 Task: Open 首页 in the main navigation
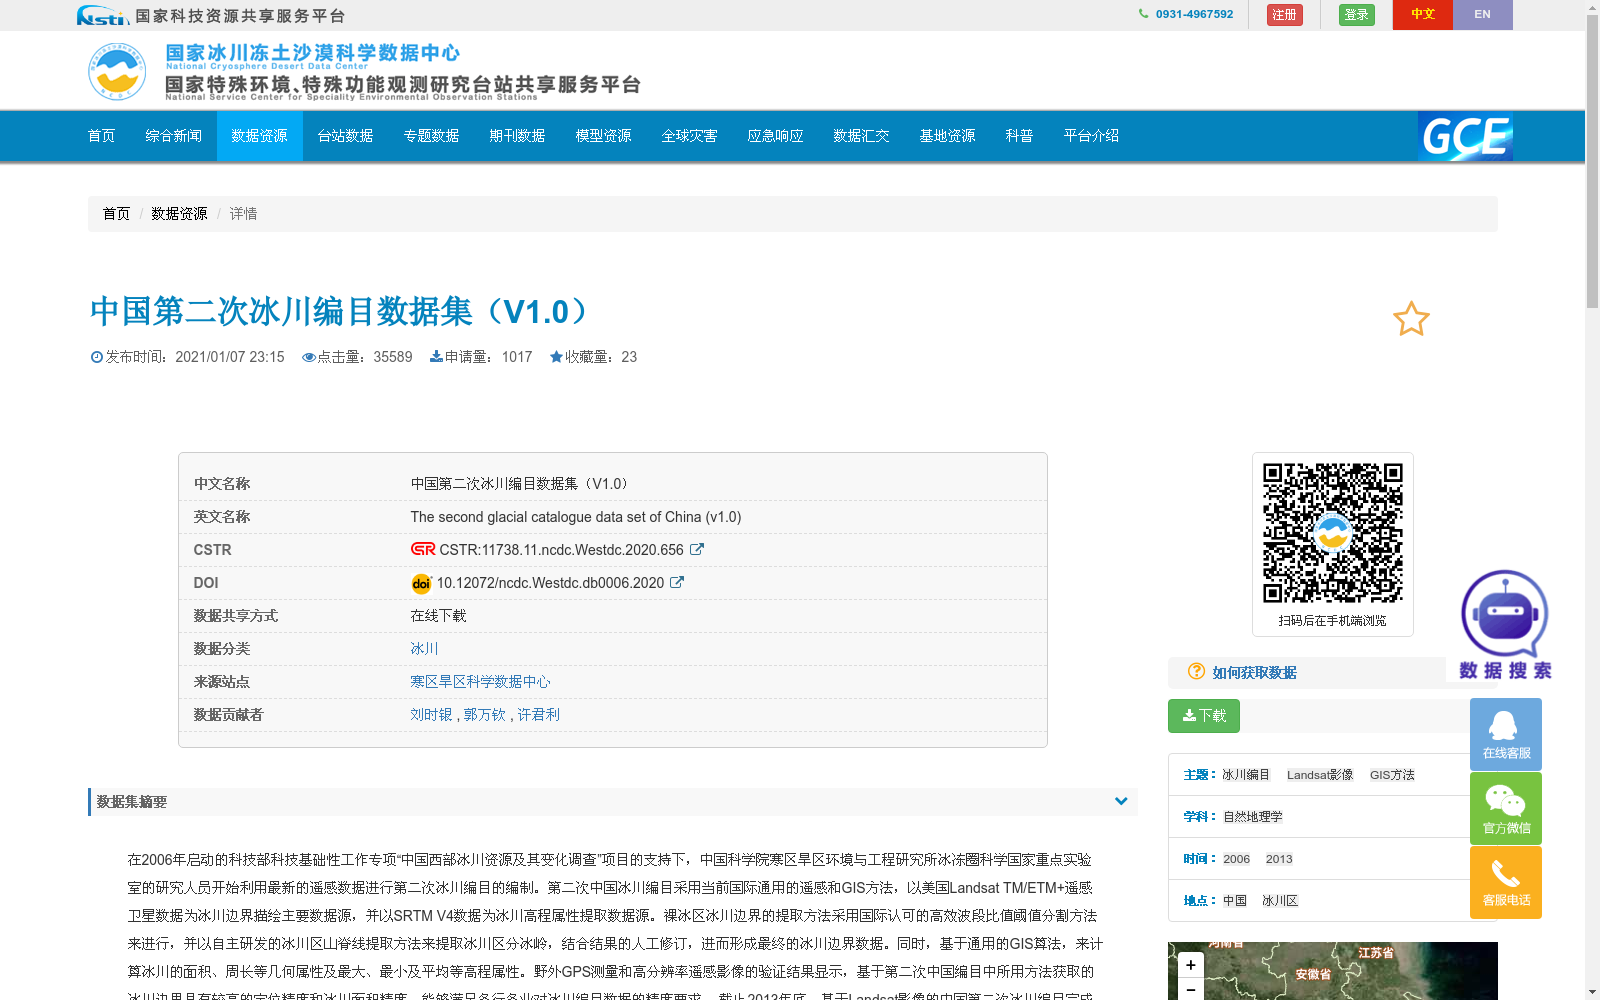click(102, 136)
